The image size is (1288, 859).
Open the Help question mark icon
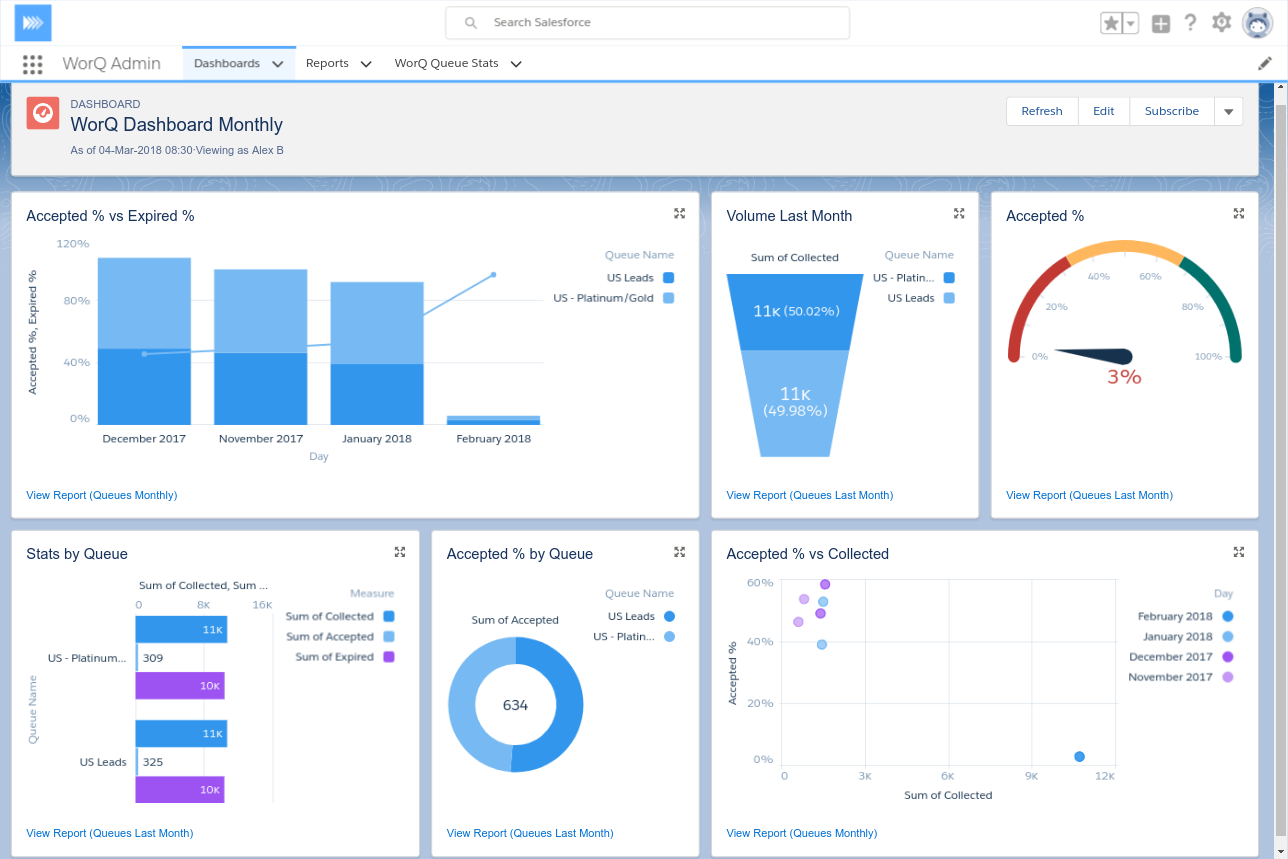pos(1190,23)
